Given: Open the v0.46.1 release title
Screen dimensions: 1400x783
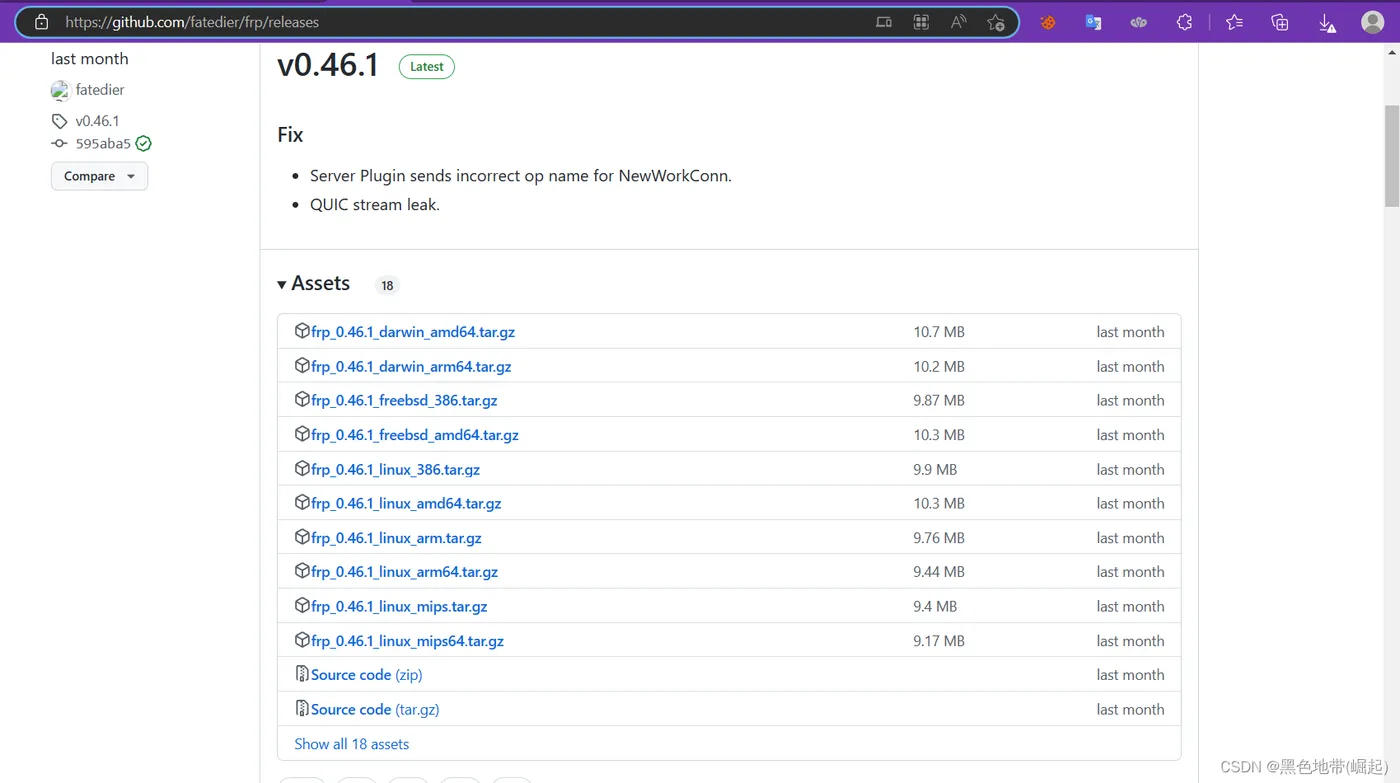Looking at the screenshot, I should pos(328,66).
